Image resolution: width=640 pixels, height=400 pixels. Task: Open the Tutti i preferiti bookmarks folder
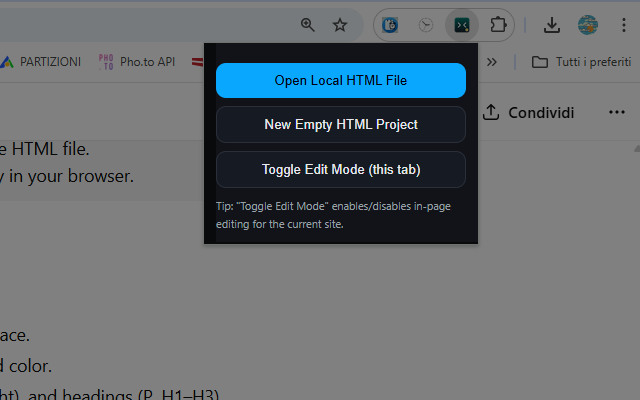[x=577, y=62]
